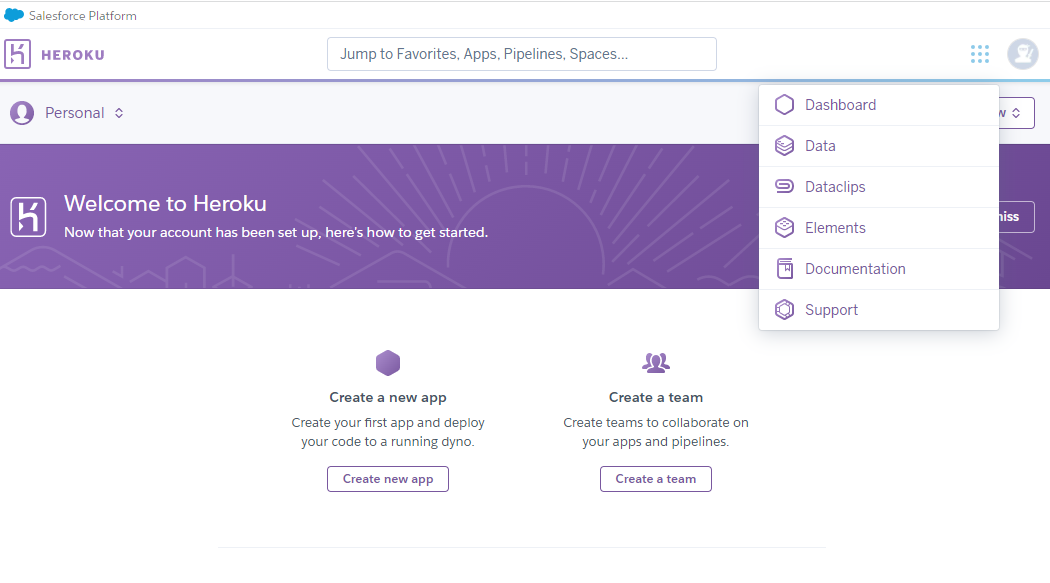1050x583 pixels.
Task: Click the Create a new app heading
Action: coord(388,397)
